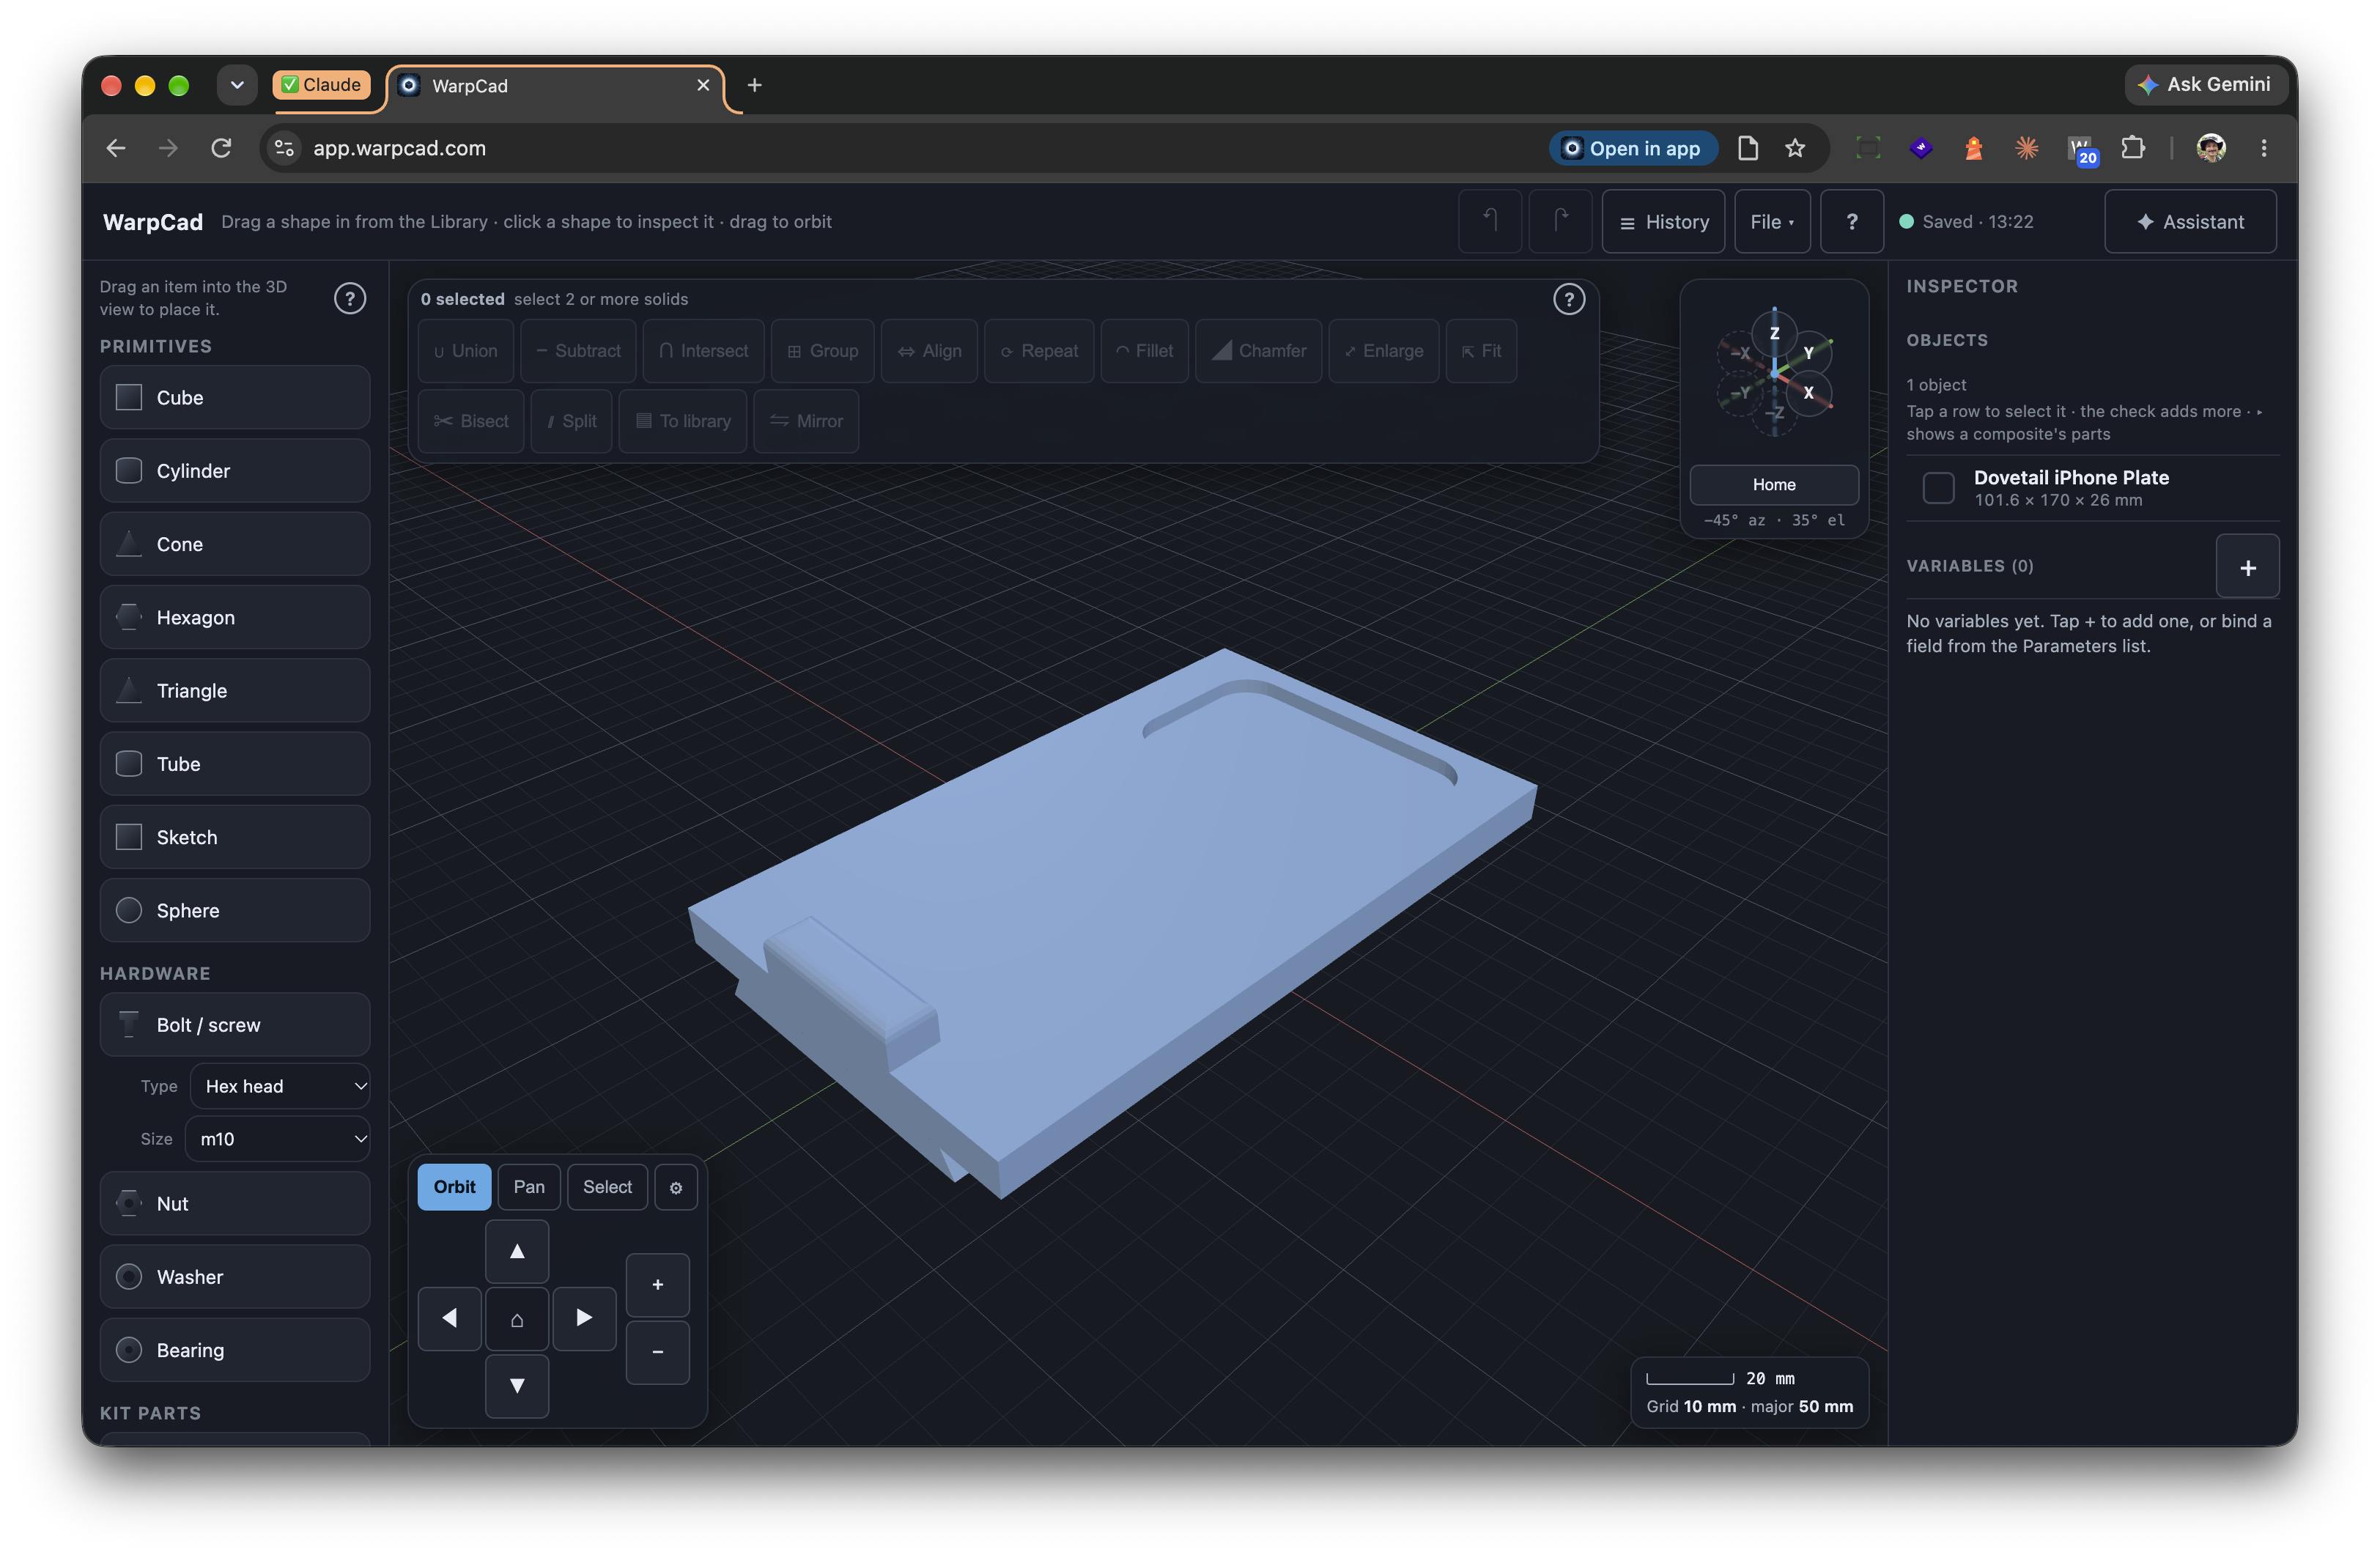Switch to Select mode
This screenshot has width=2380, height=1555.
tap(607, 1187)
